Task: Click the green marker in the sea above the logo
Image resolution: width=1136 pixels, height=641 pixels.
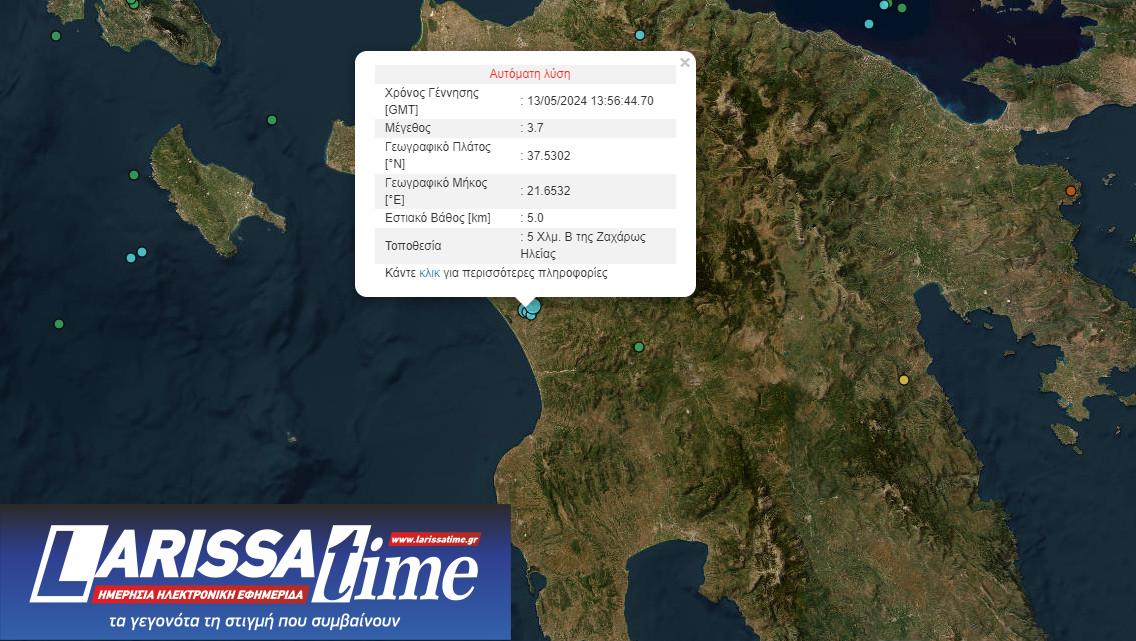Action: pos(59,324)
